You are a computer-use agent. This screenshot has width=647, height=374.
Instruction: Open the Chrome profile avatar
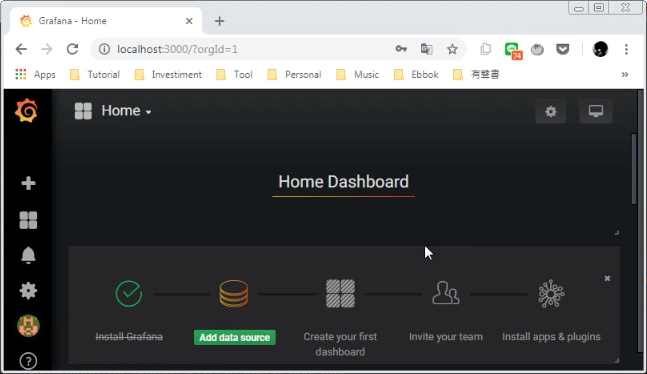pos(600,49)
